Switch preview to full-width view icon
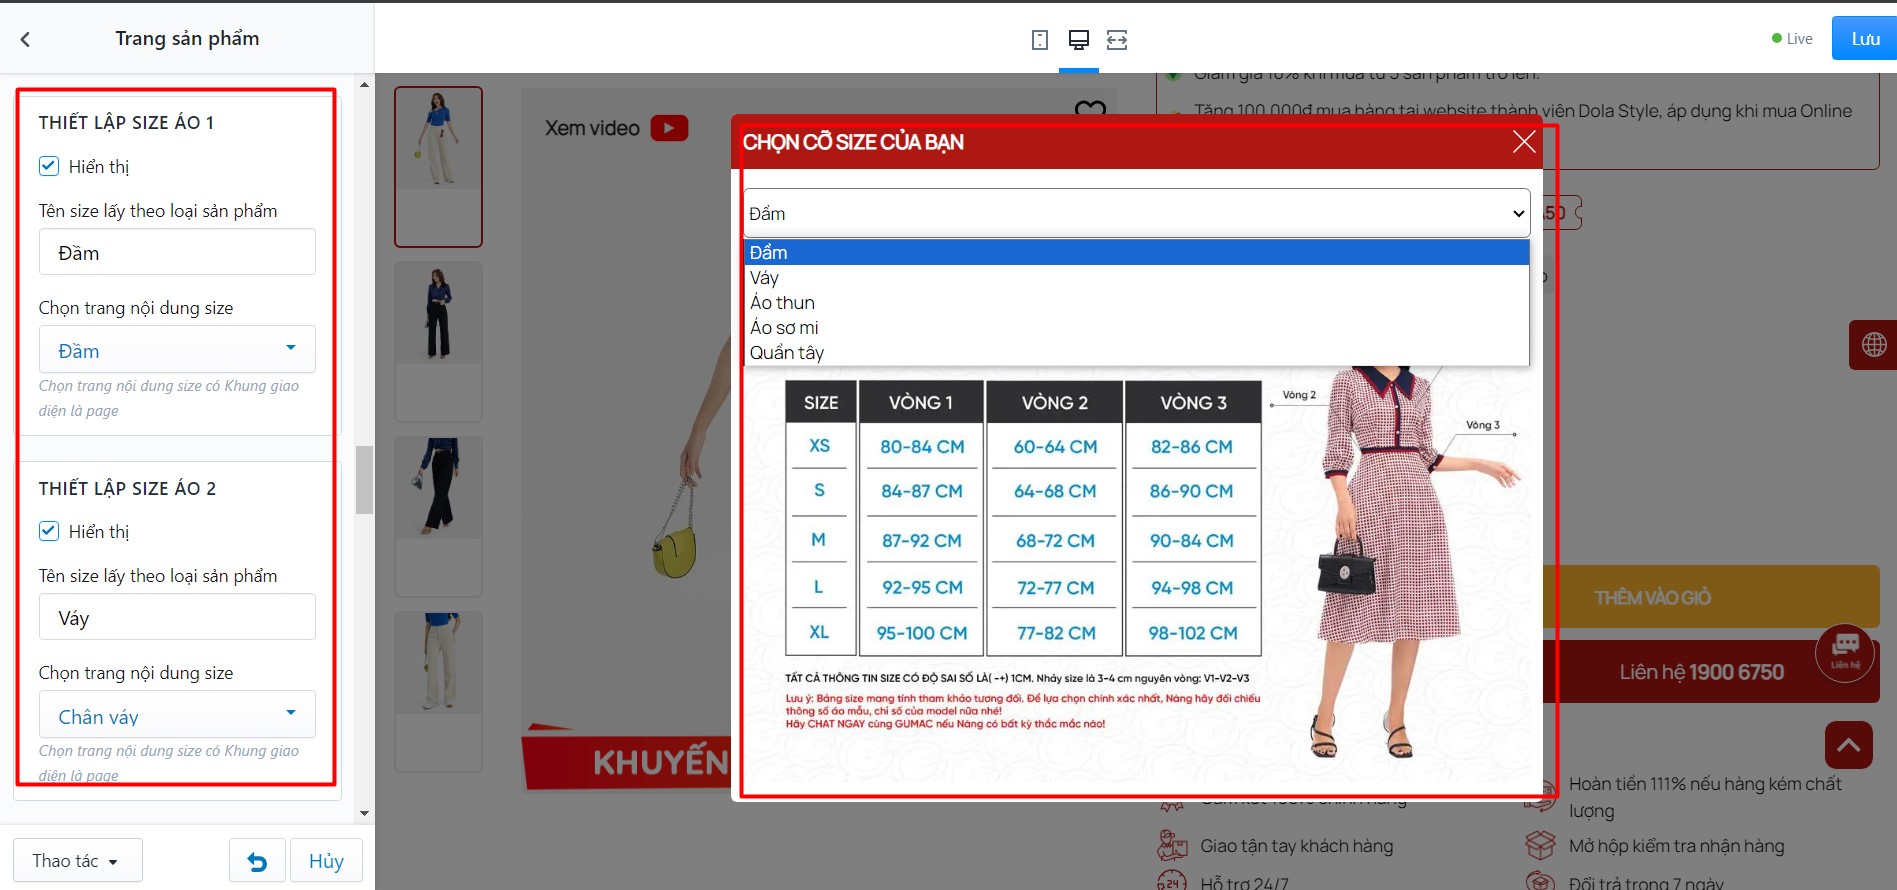 pyautogui.click(x=1117, y=40)
